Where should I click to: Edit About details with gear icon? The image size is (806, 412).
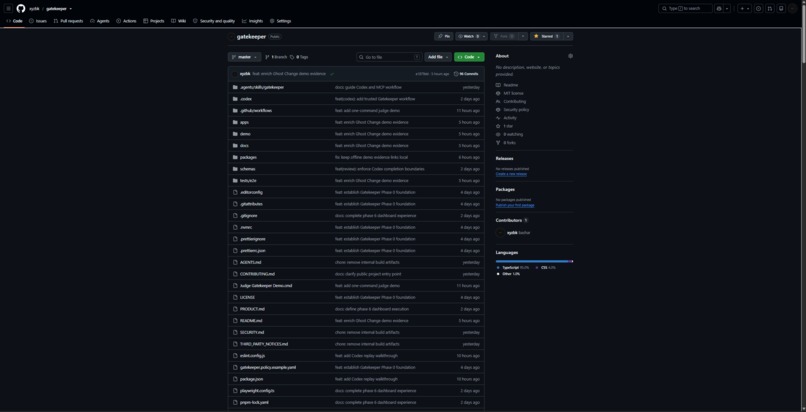point(570,56)
